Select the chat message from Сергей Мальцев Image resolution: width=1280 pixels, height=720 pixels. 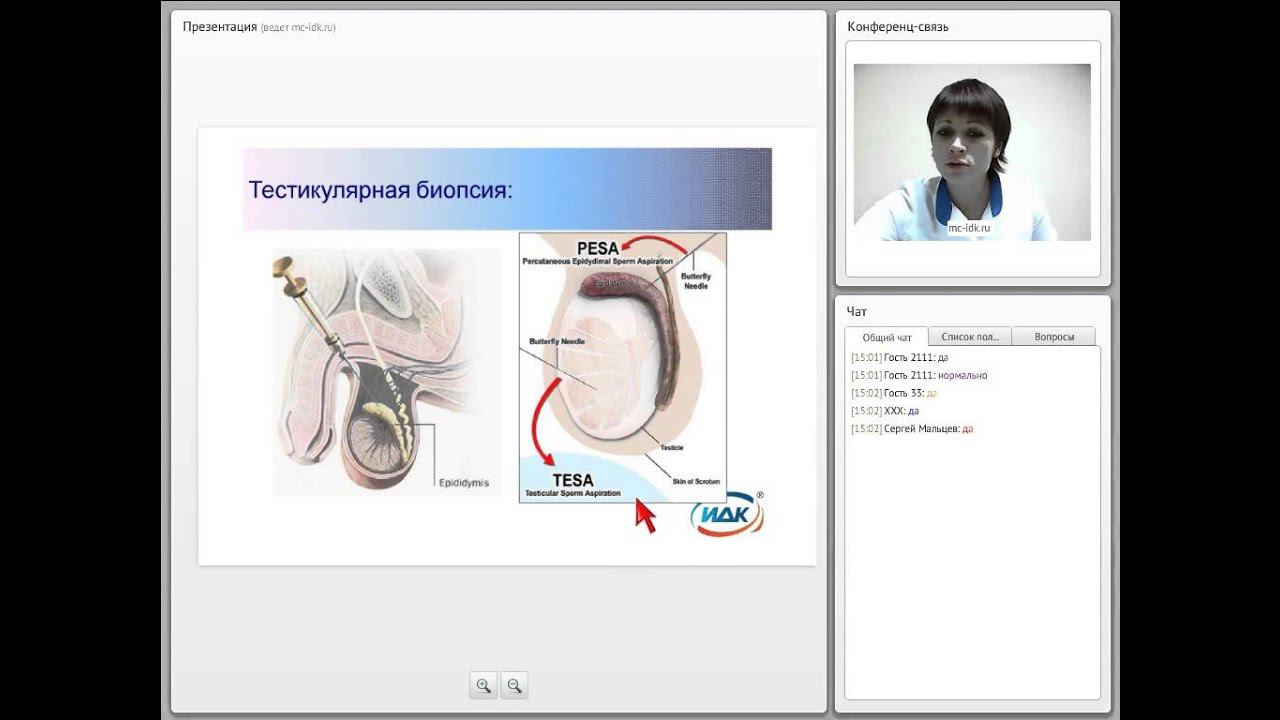point(912,429)
